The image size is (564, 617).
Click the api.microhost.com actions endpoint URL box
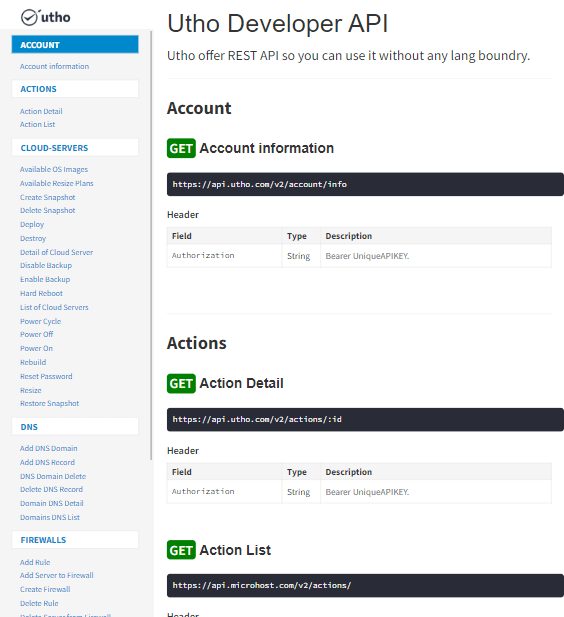tap(365, 586)
